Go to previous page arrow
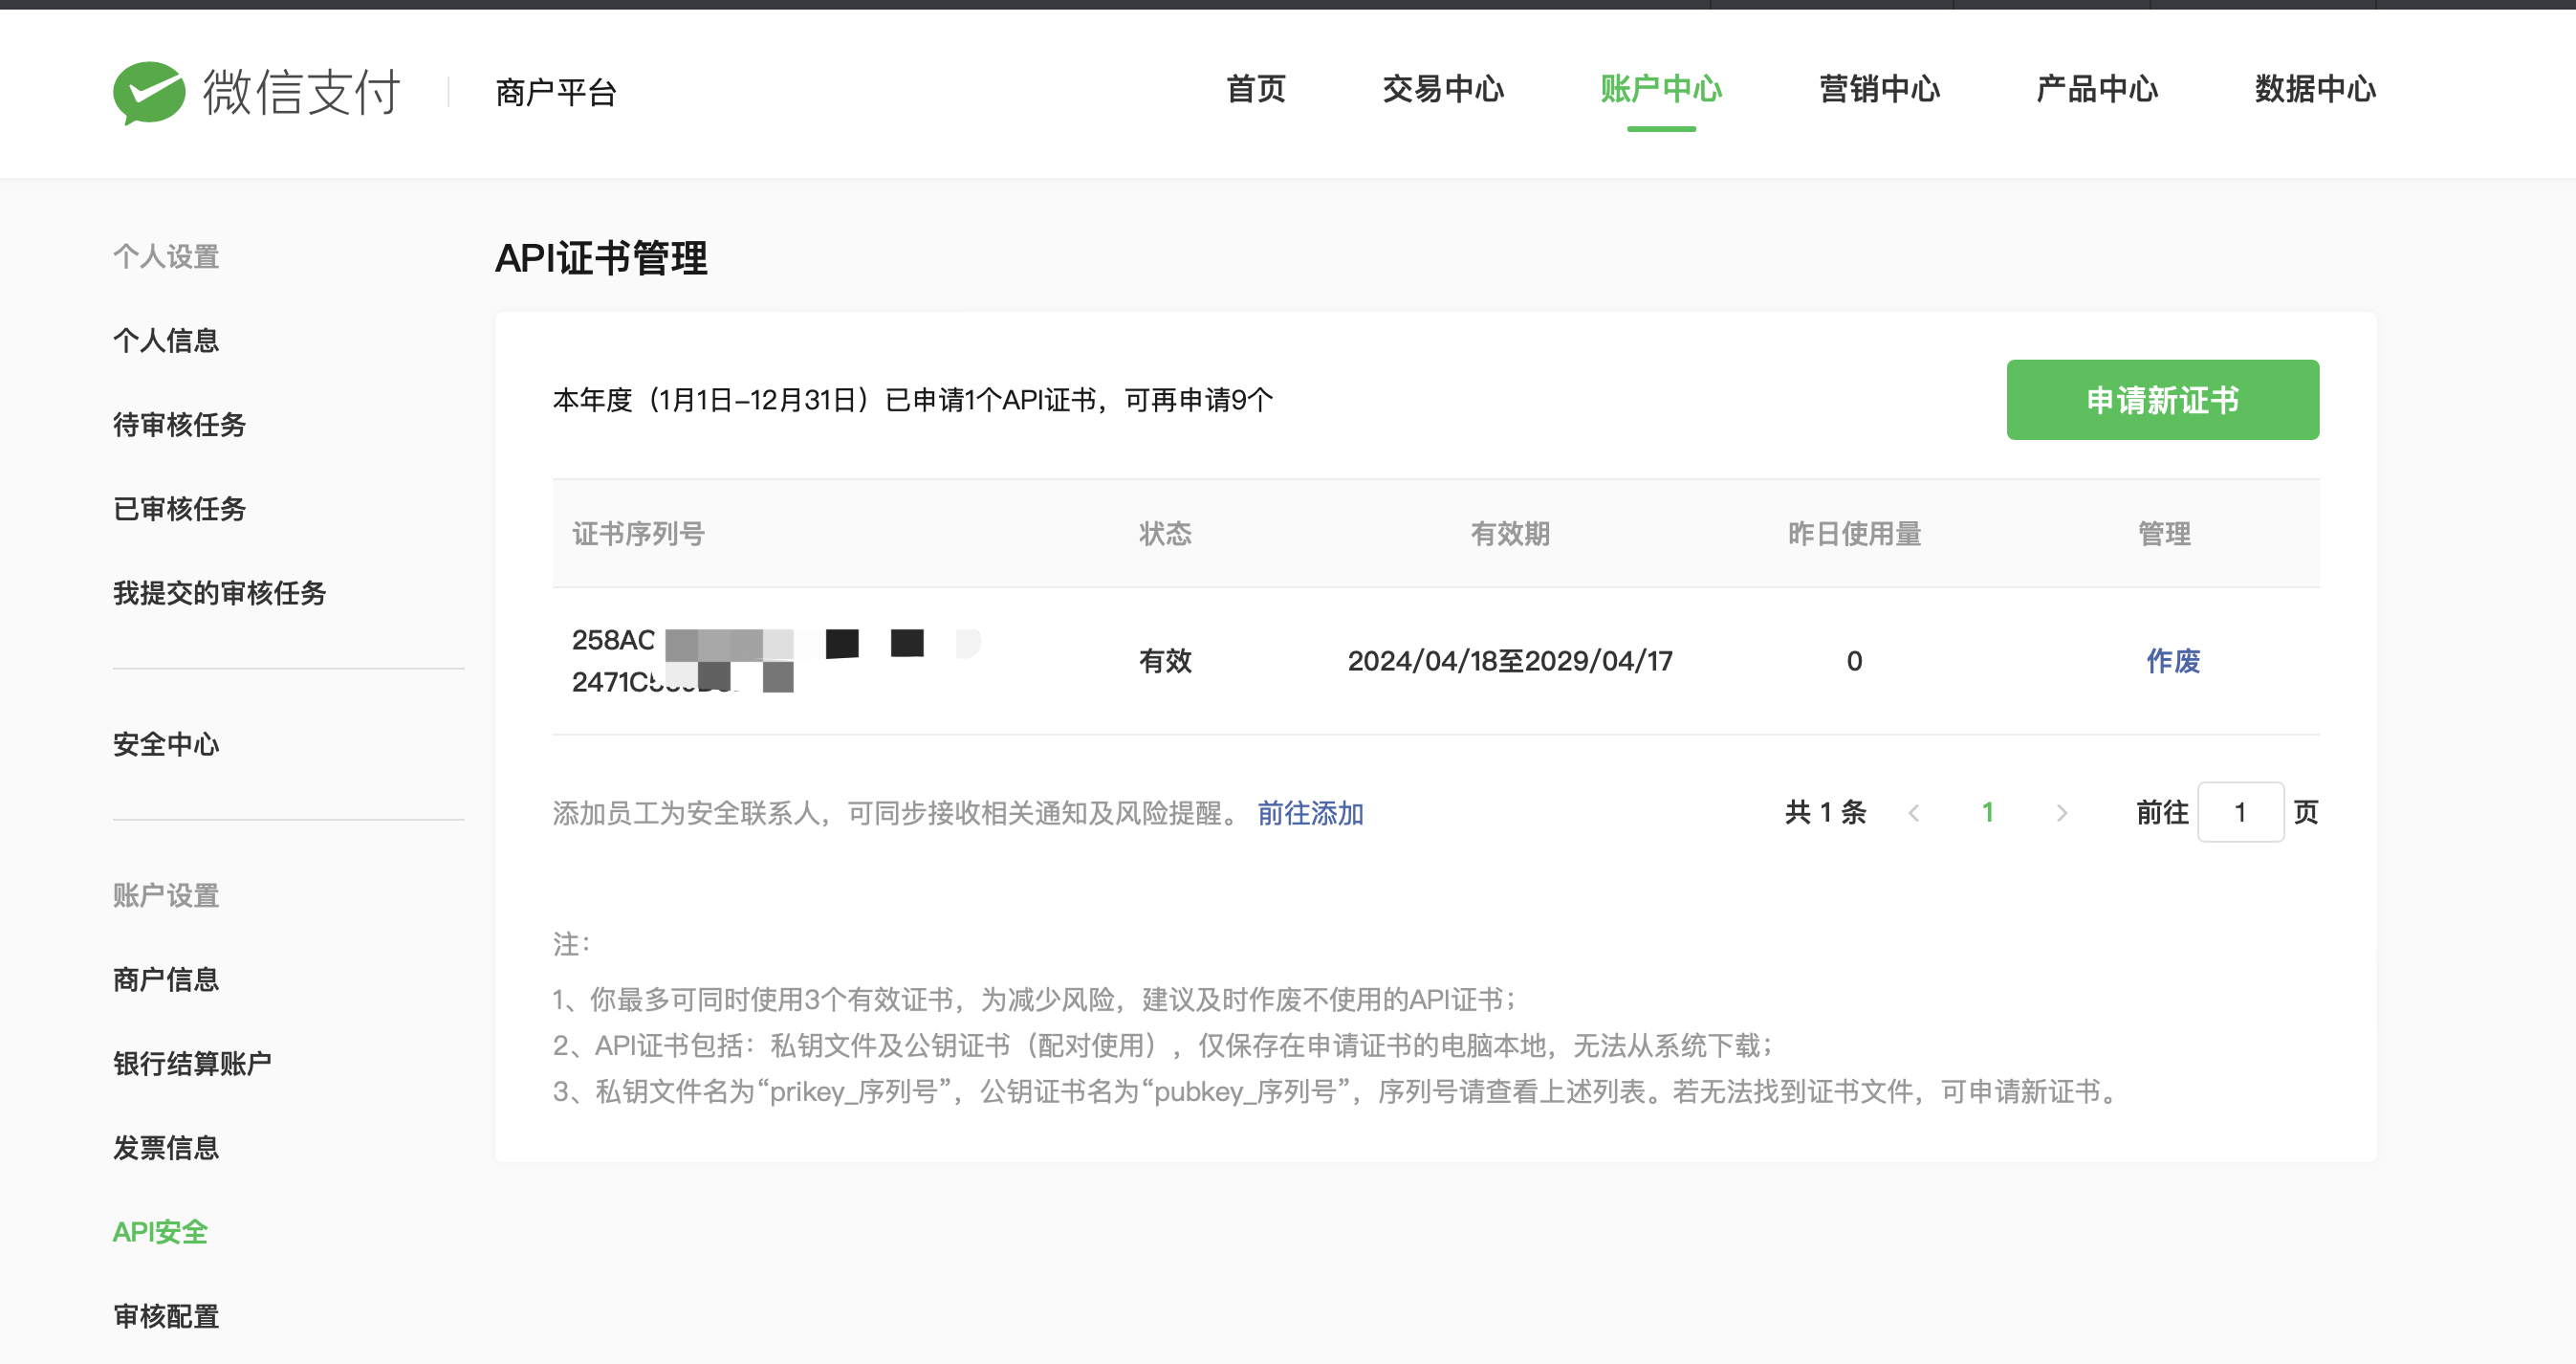 coord(1913,813)
